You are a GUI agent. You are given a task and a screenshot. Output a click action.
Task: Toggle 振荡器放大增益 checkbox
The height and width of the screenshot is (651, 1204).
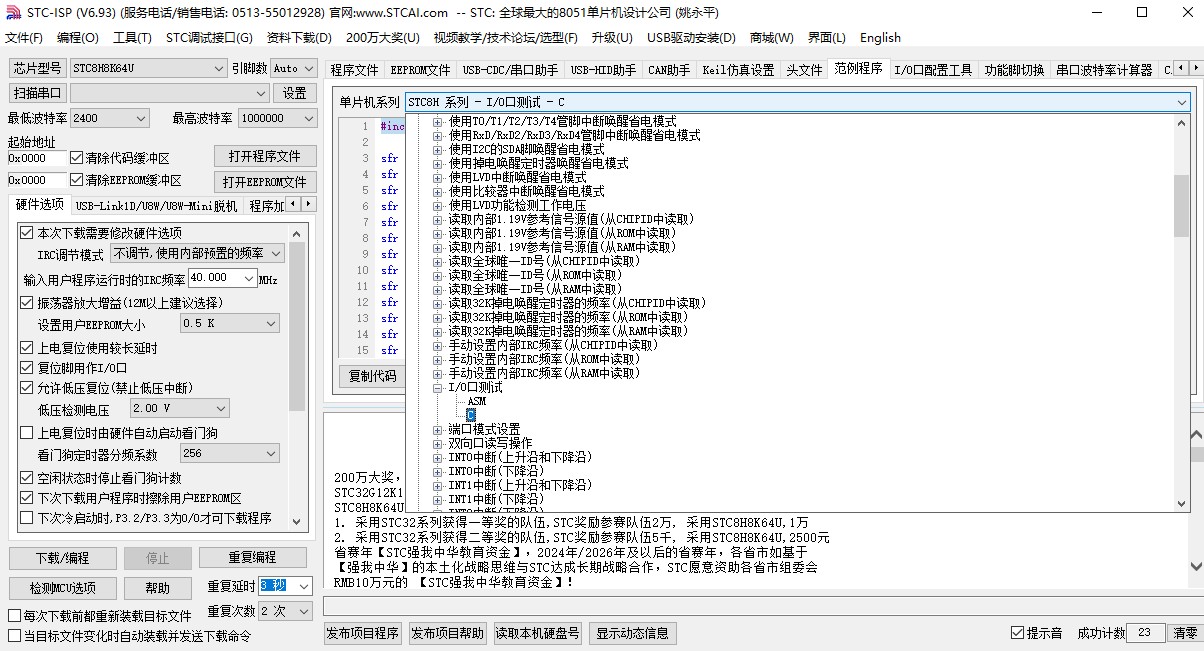27,303
